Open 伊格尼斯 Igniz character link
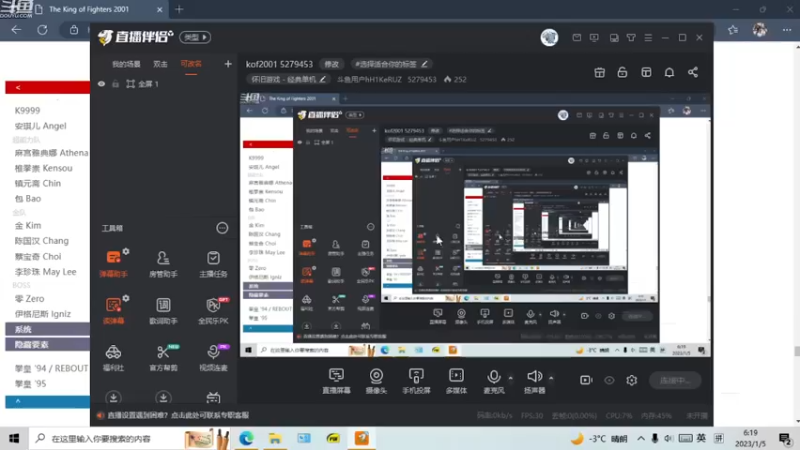 coord(42,314)
